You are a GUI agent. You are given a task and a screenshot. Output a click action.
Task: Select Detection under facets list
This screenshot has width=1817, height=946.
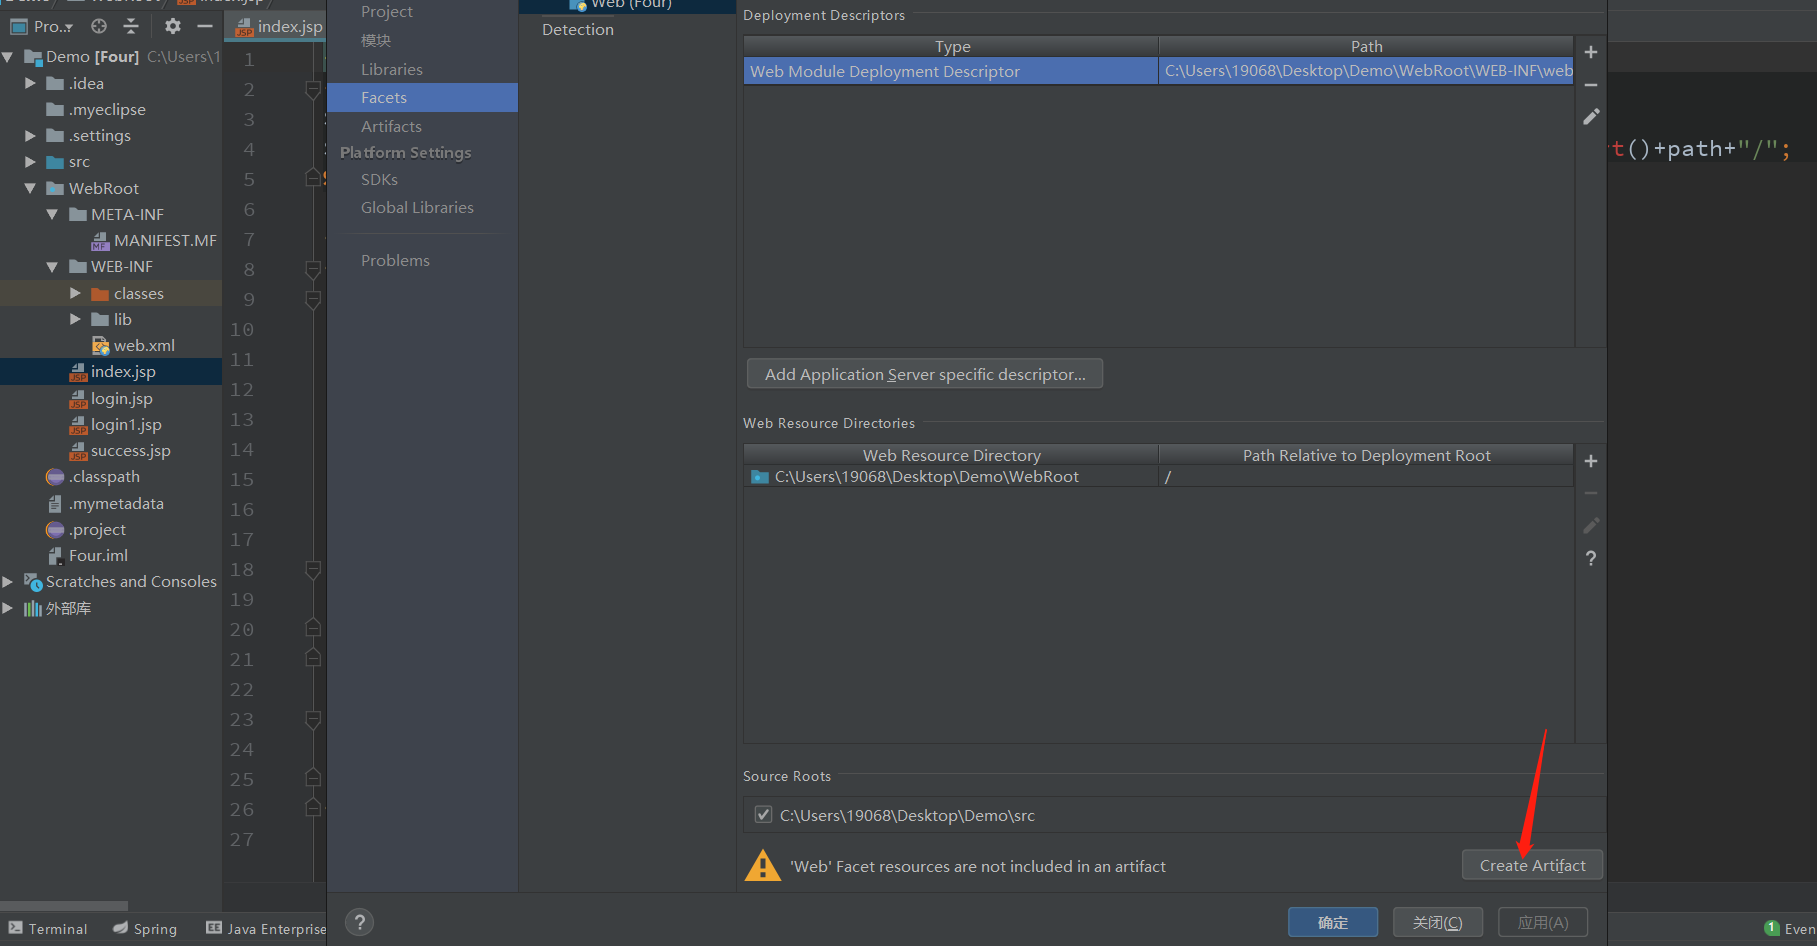(578, 29)
